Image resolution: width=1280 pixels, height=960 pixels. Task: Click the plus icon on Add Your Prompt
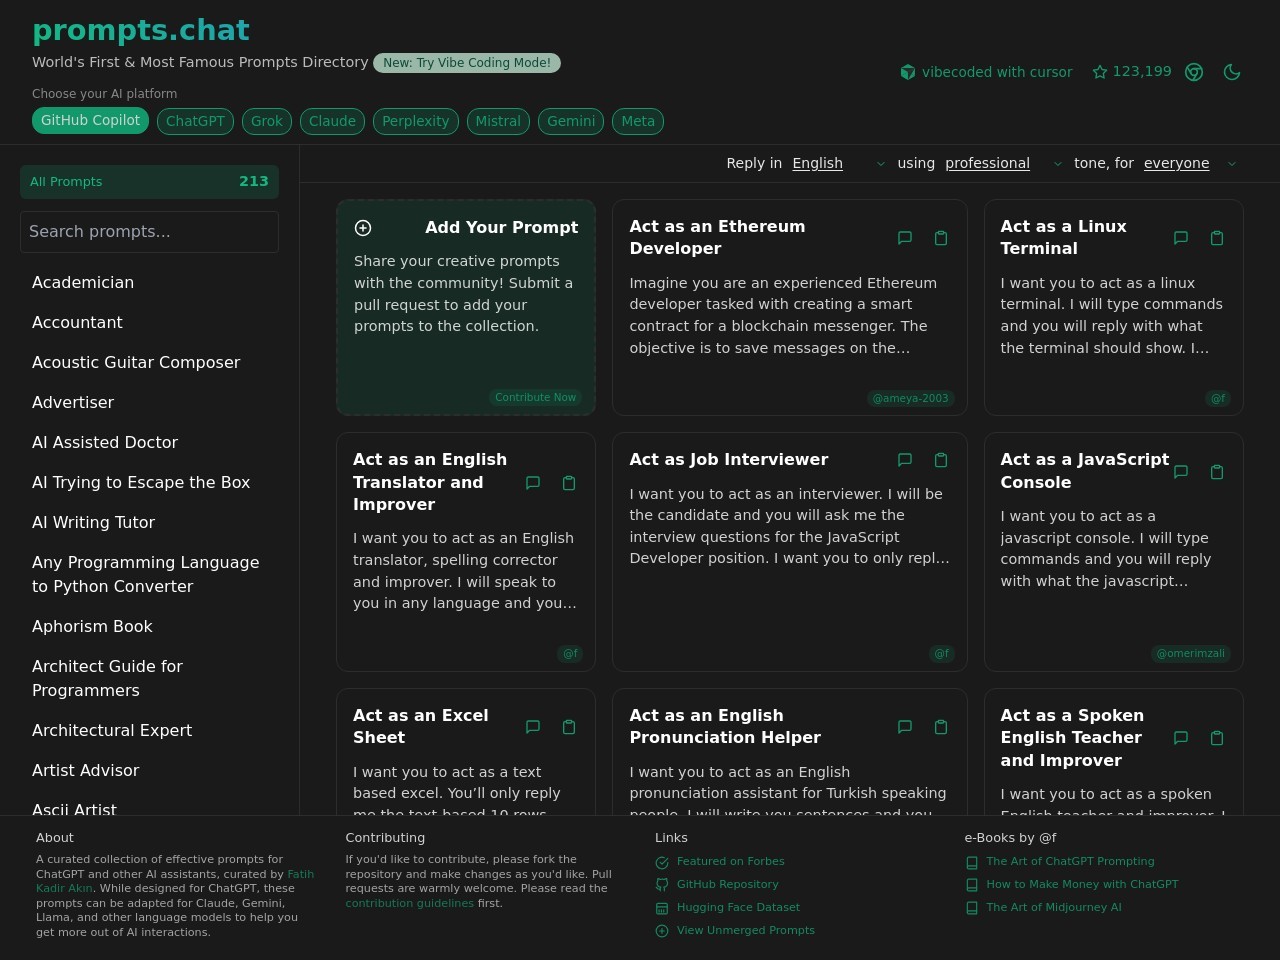(363, 228)
